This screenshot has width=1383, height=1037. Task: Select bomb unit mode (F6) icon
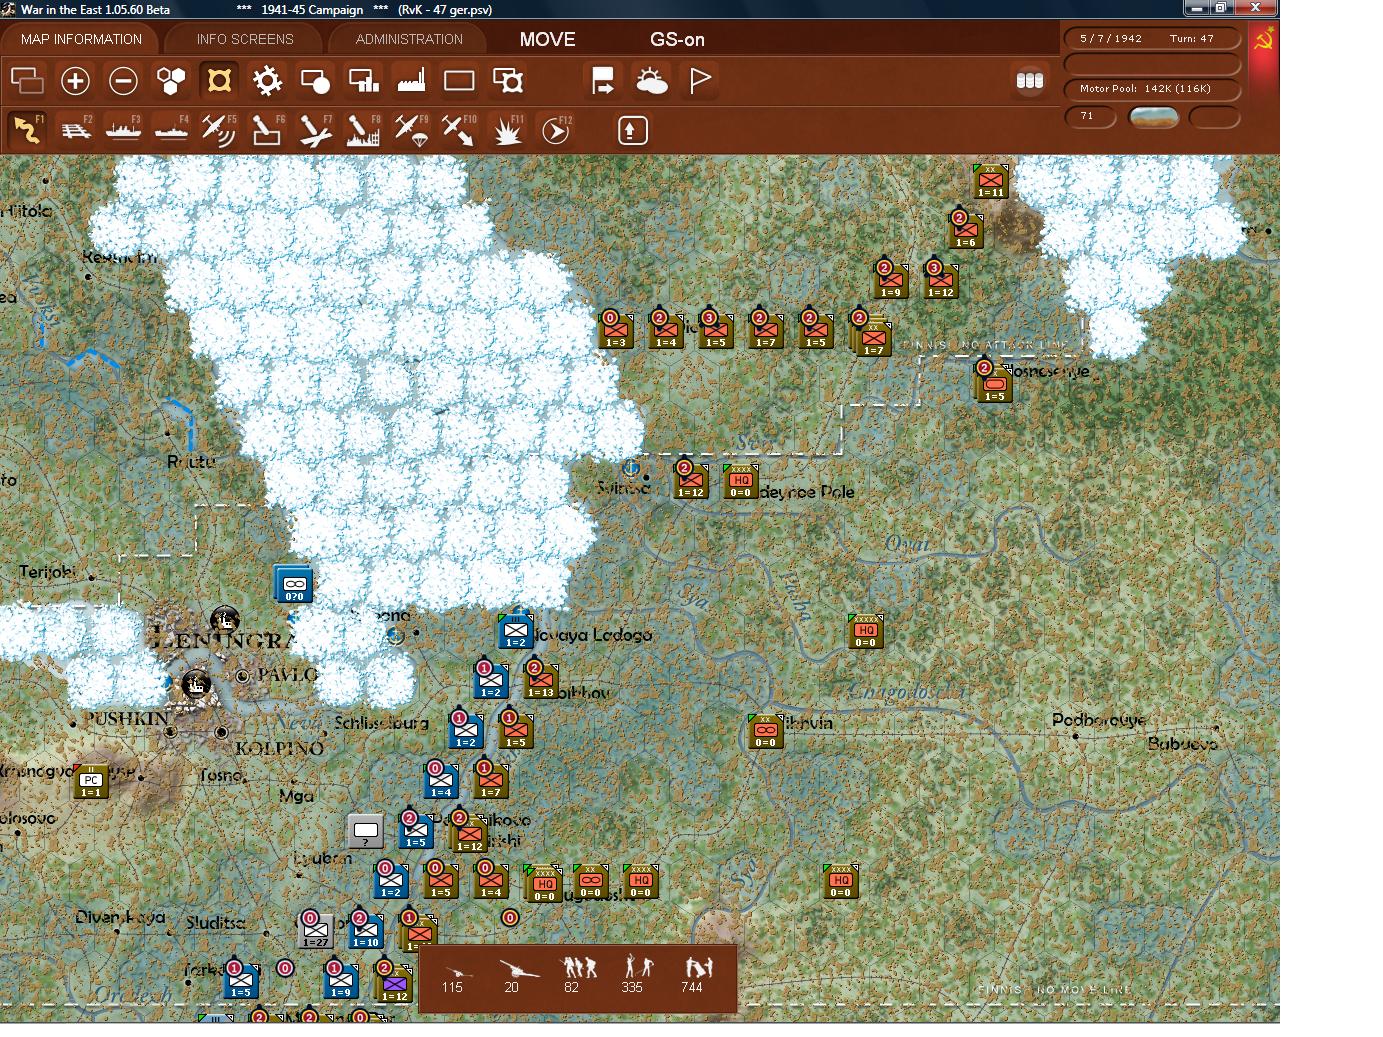point(268,130)
